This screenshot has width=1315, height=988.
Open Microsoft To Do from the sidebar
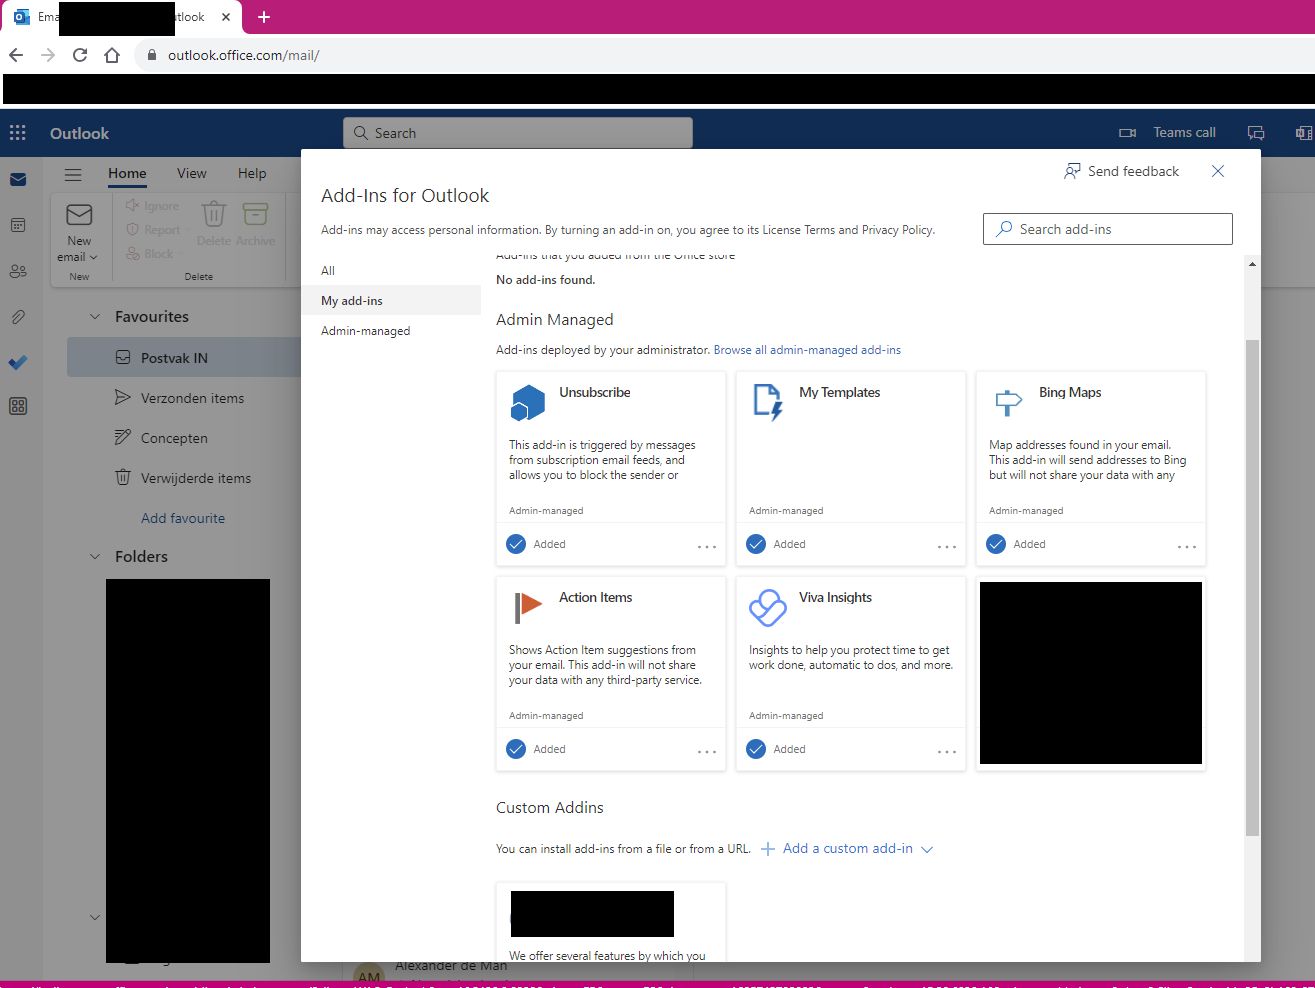(x=18, y=362)
